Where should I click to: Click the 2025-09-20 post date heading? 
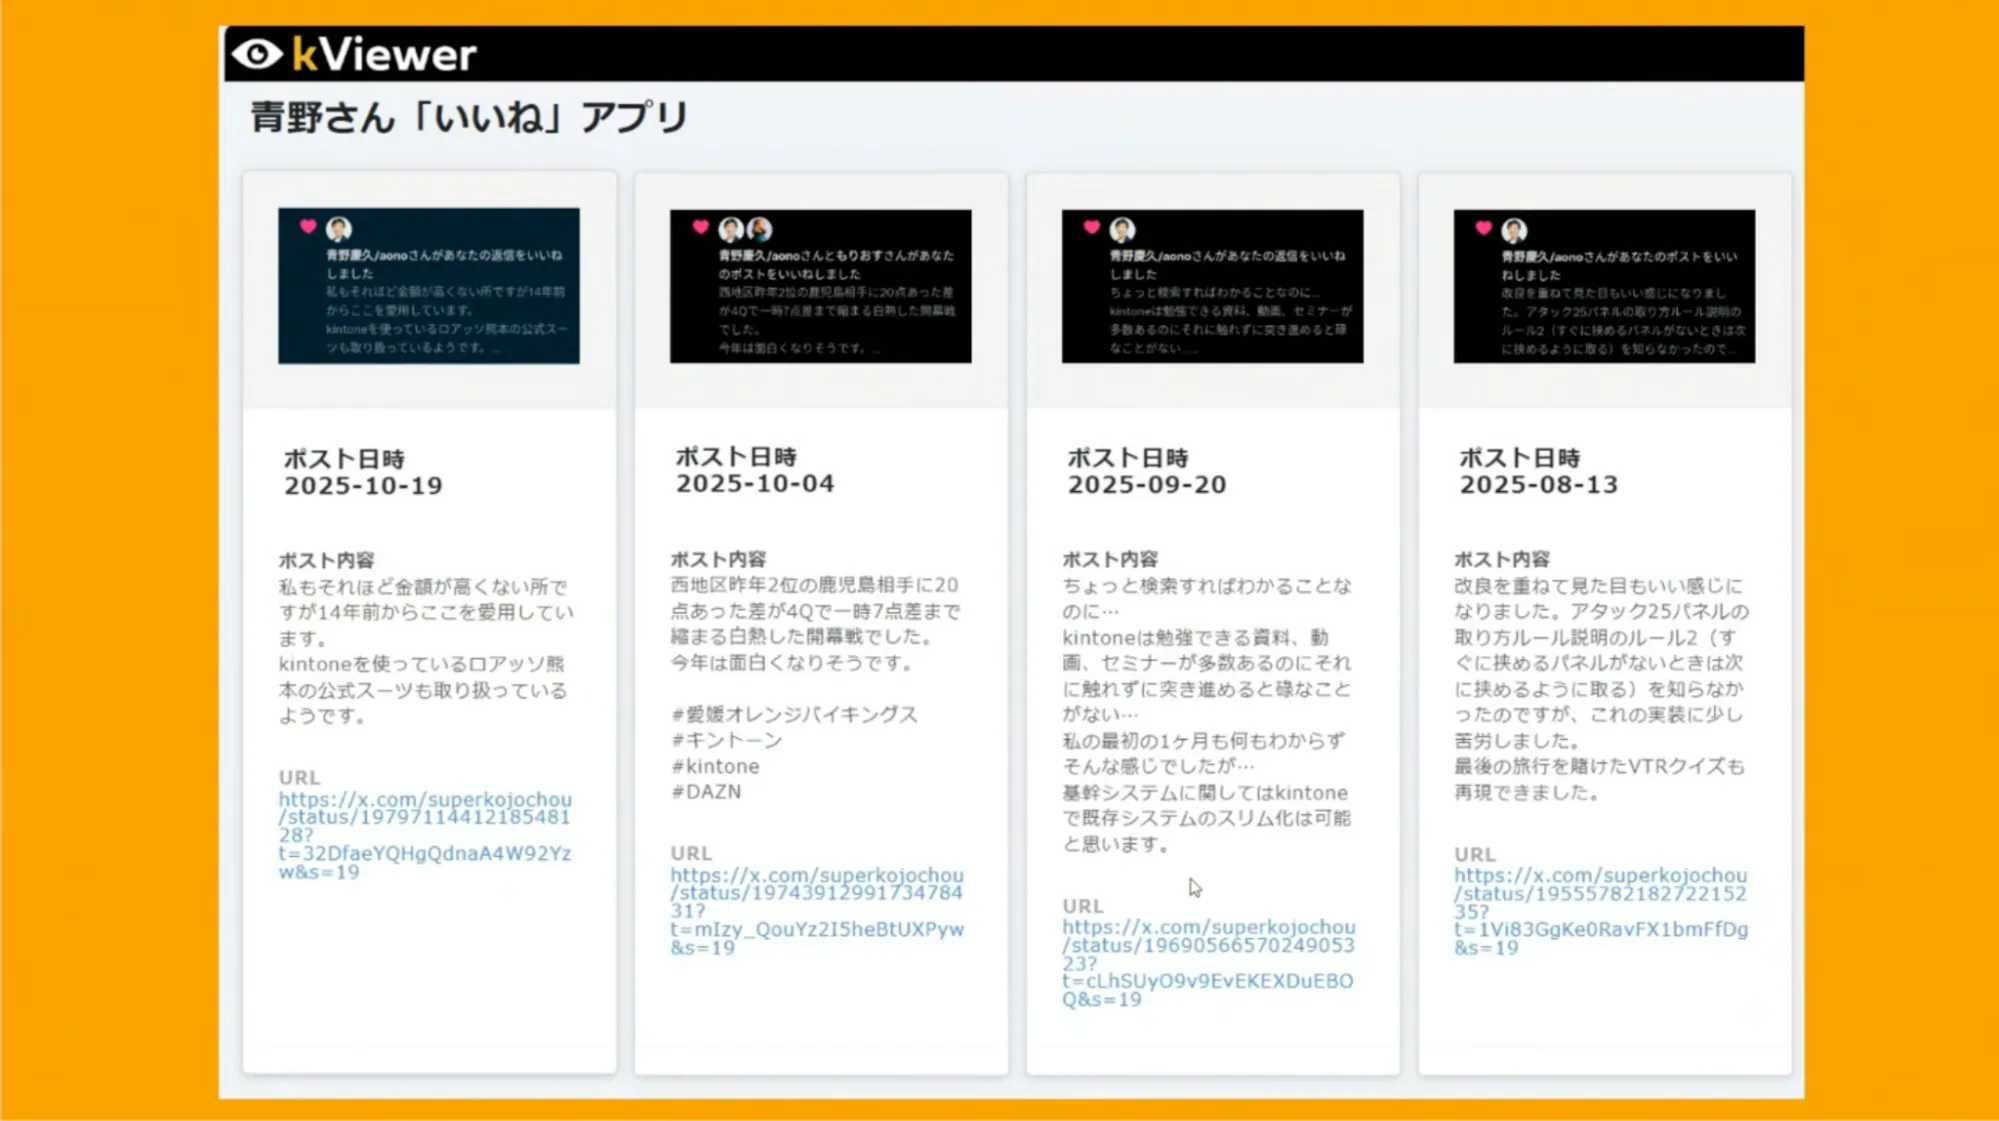pyautogui.click(x=1146, y=484)
